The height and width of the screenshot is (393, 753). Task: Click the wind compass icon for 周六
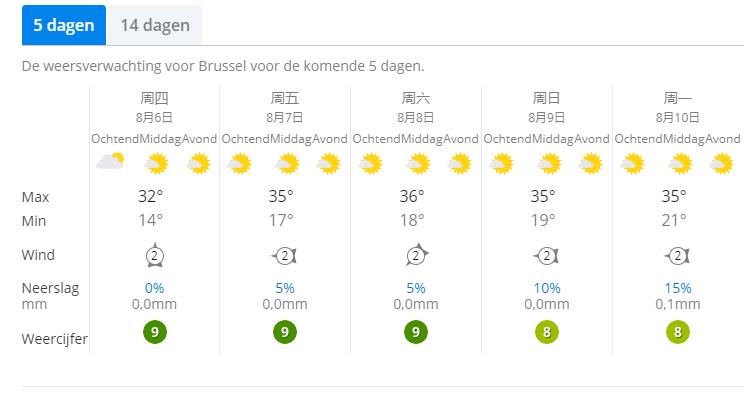416,255
